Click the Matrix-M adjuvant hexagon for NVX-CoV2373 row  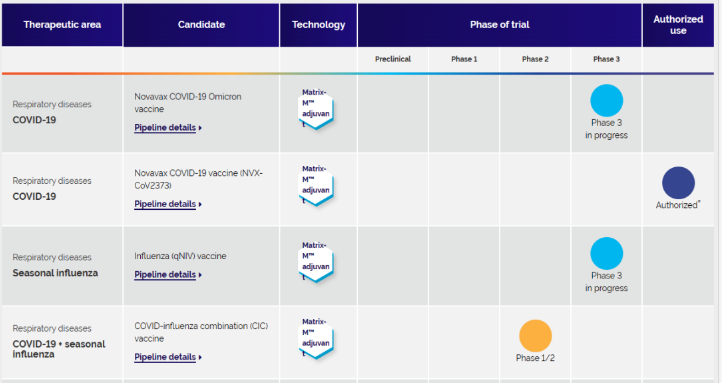(x=316, y=186)
